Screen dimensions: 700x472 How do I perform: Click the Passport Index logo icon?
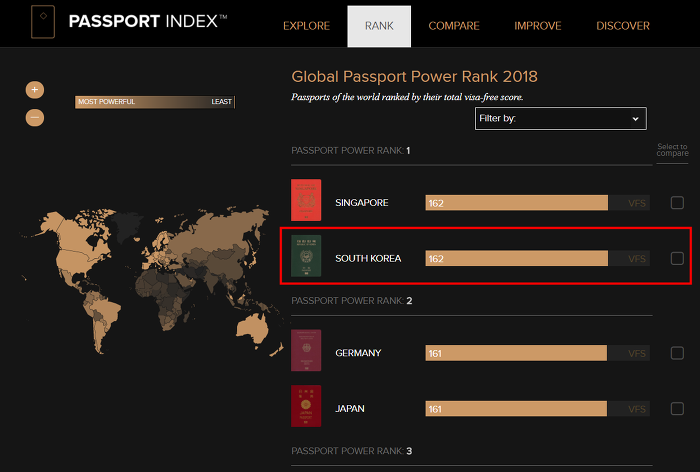(x=43, y=21)
